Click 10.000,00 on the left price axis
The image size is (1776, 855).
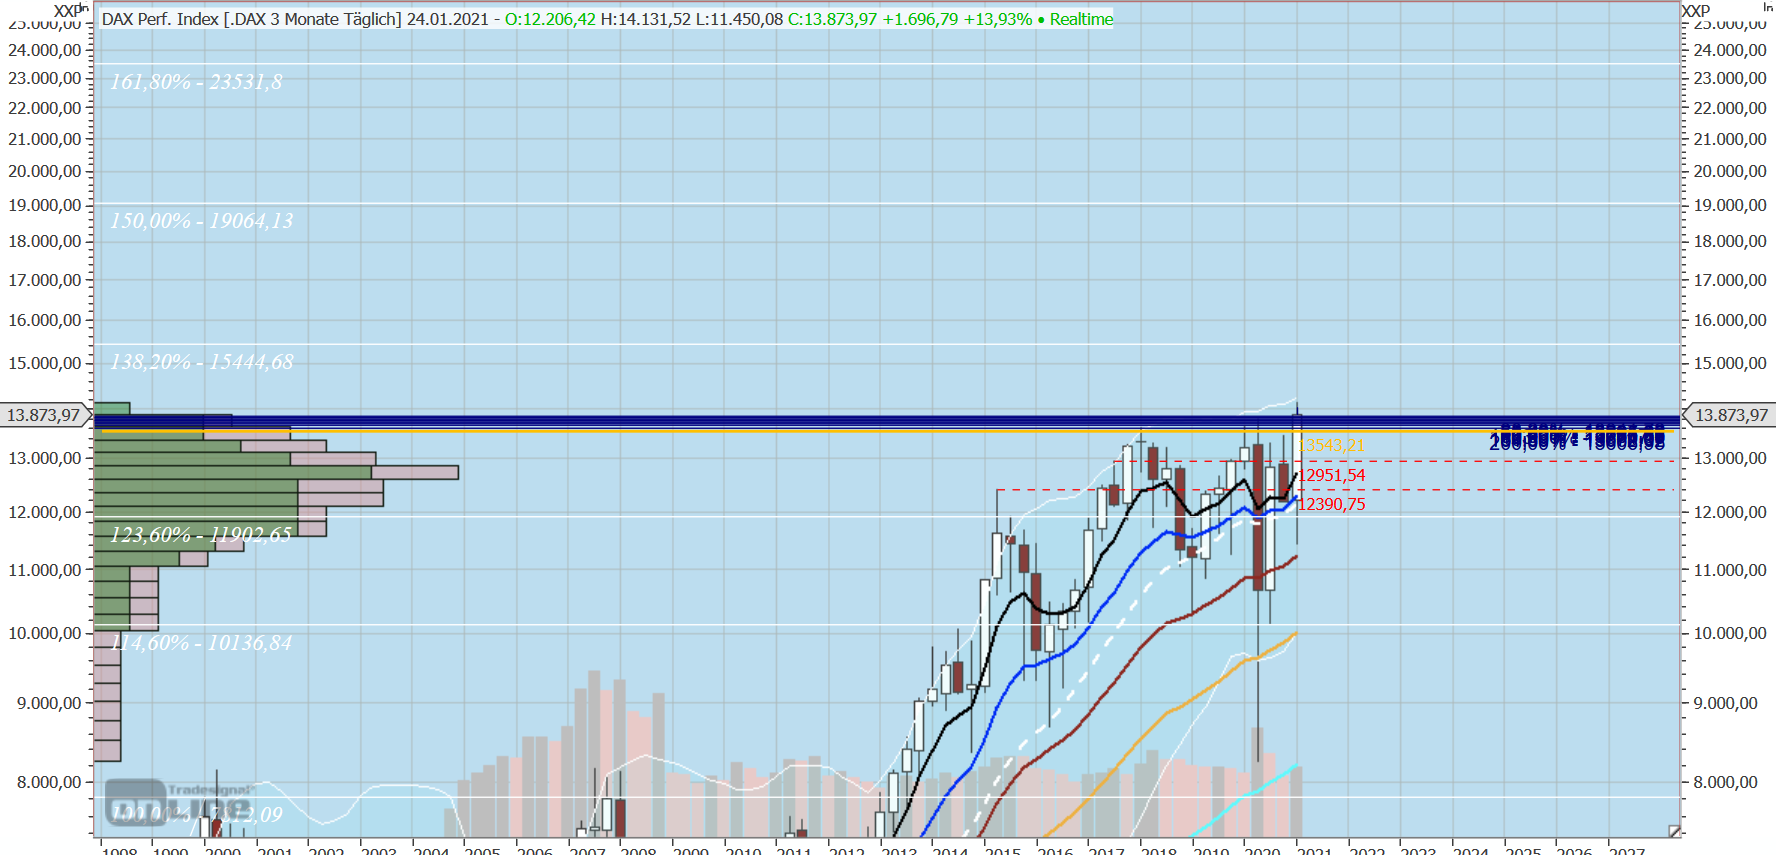[45, 633]
